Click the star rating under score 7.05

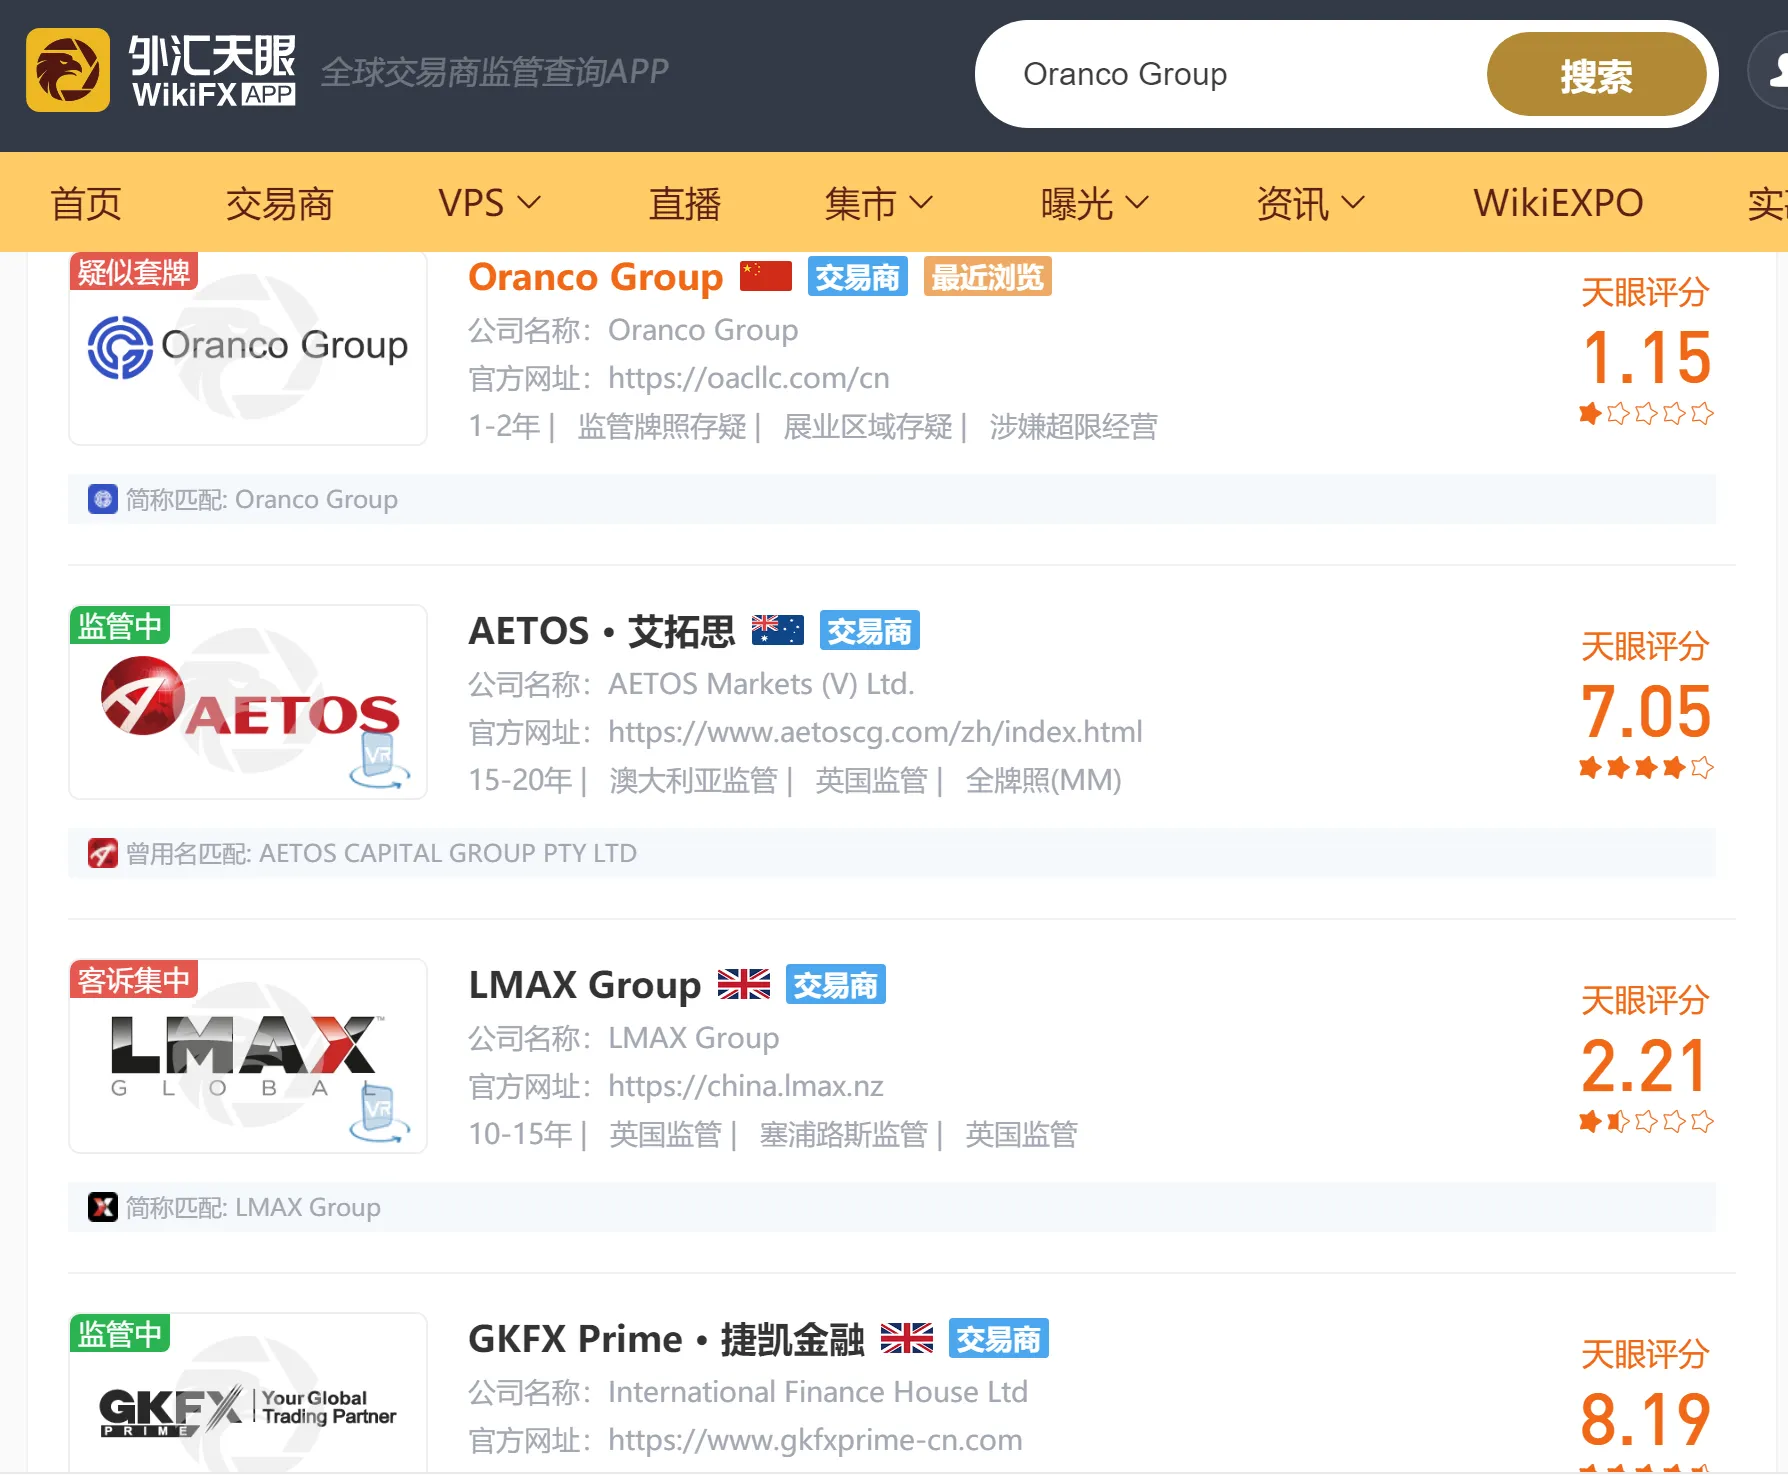[x=1646, y=767]
